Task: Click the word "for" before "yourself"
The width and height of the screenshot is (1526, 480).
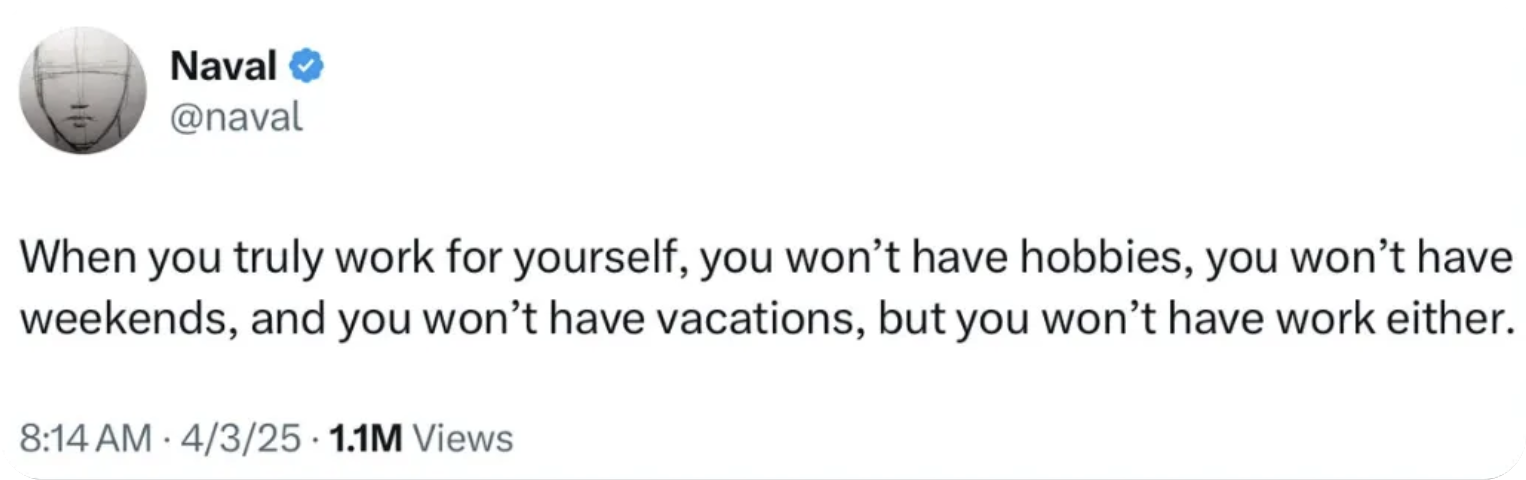Action: 469,259
